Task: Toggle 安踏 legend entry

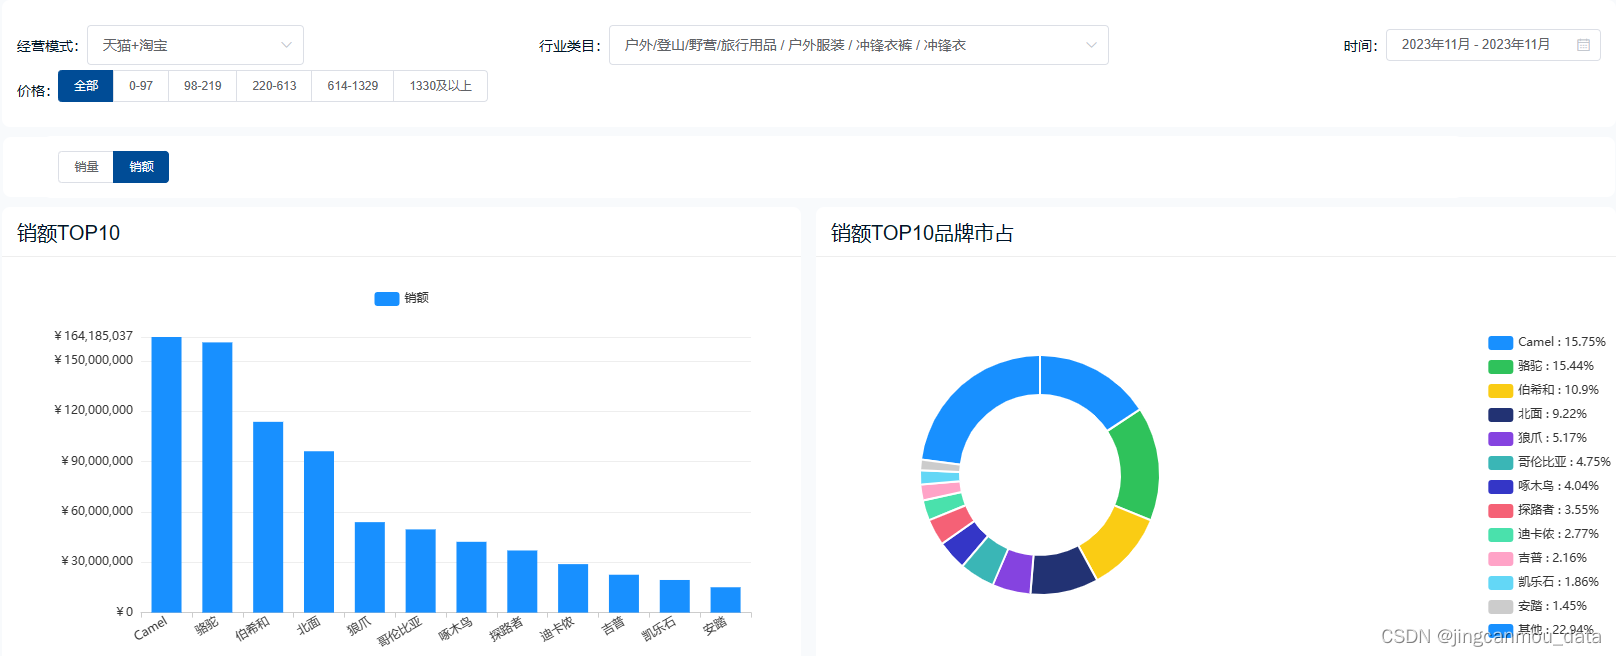Action: 1537,606
